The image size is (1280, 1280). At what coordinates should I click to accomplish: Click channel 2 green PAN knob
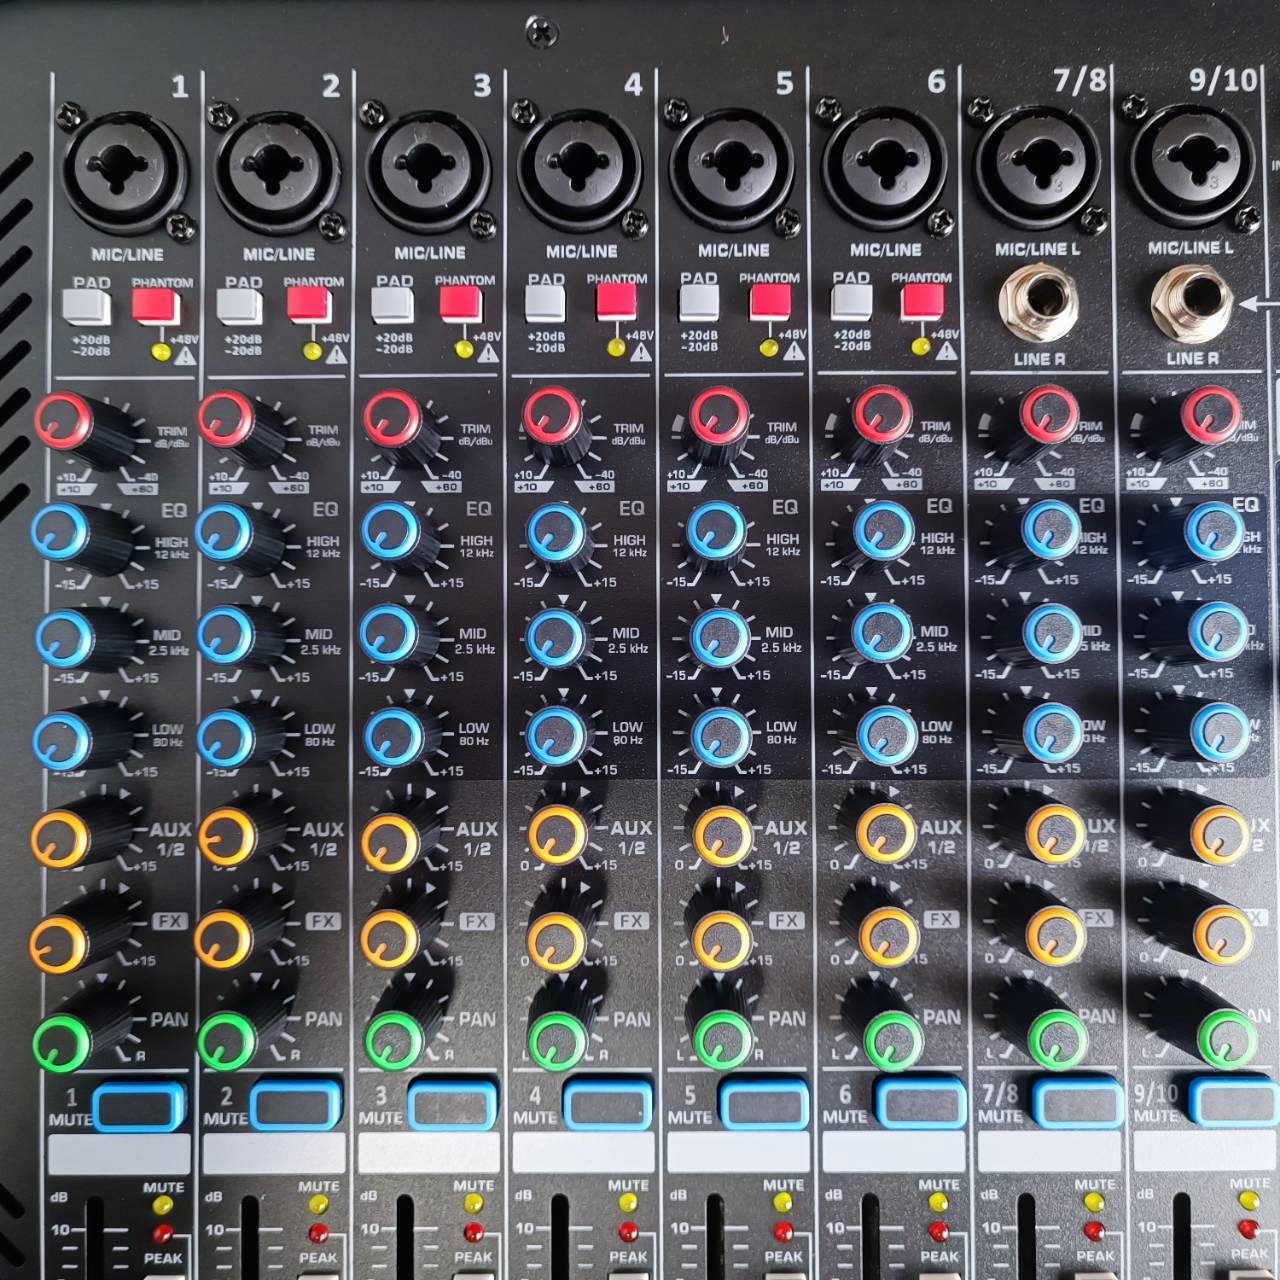tap(227, 1042)
